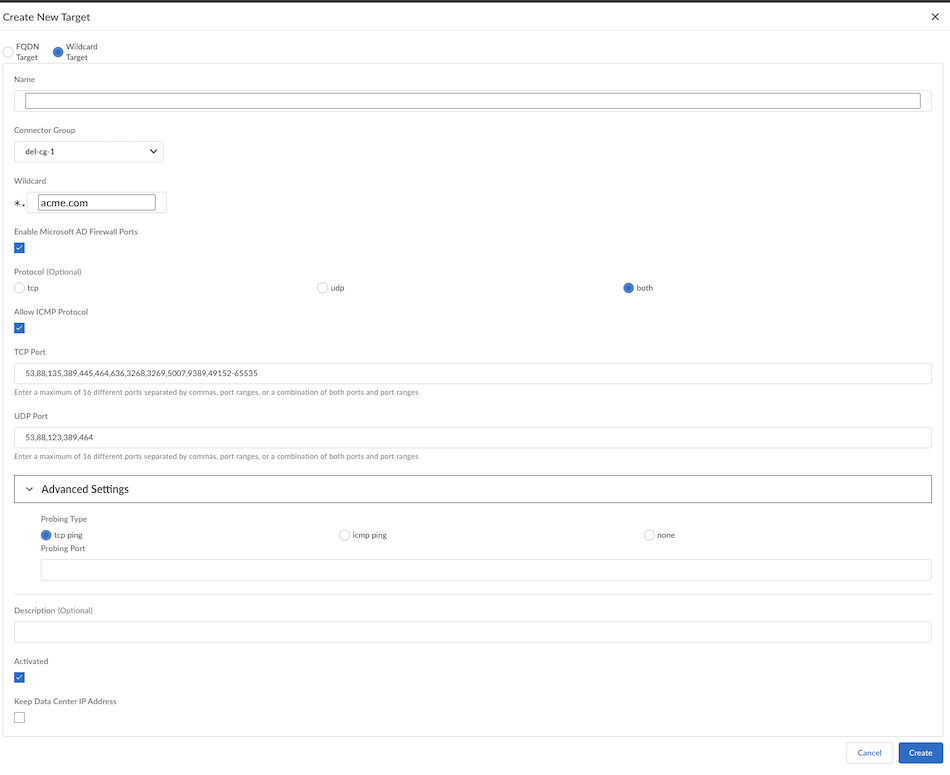Screen dimensions: 950x775
Task: Click the UDP Port input field
Action: 473,437
